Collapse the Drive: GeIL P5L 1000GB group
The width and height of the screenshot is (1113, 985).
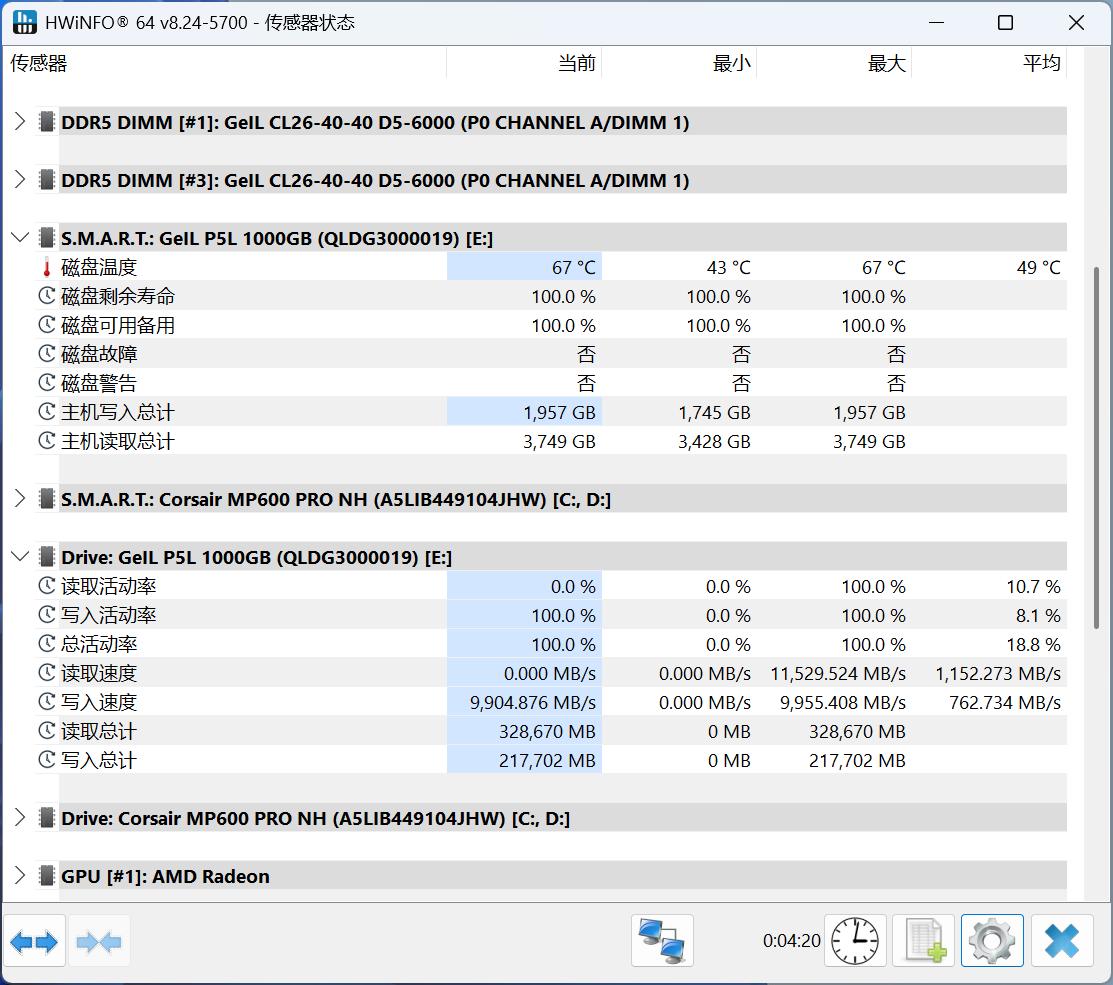[x=20, y=557]
